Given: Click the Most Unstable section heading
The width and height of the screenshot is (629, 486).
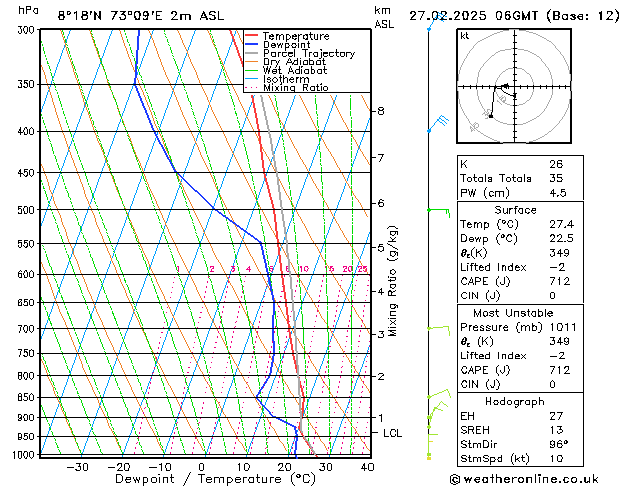Looking at the screenshot, I should coord(515,312).
